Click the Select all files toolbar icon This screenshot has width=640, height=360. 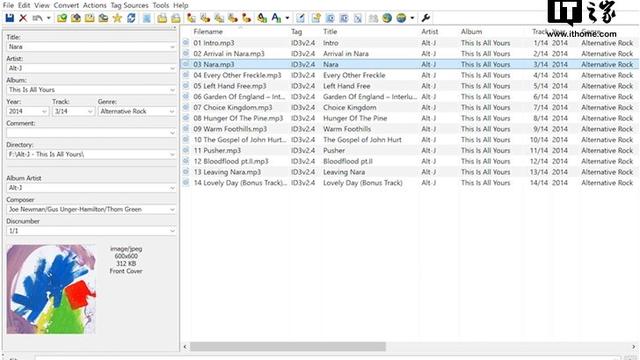point(147,18)
